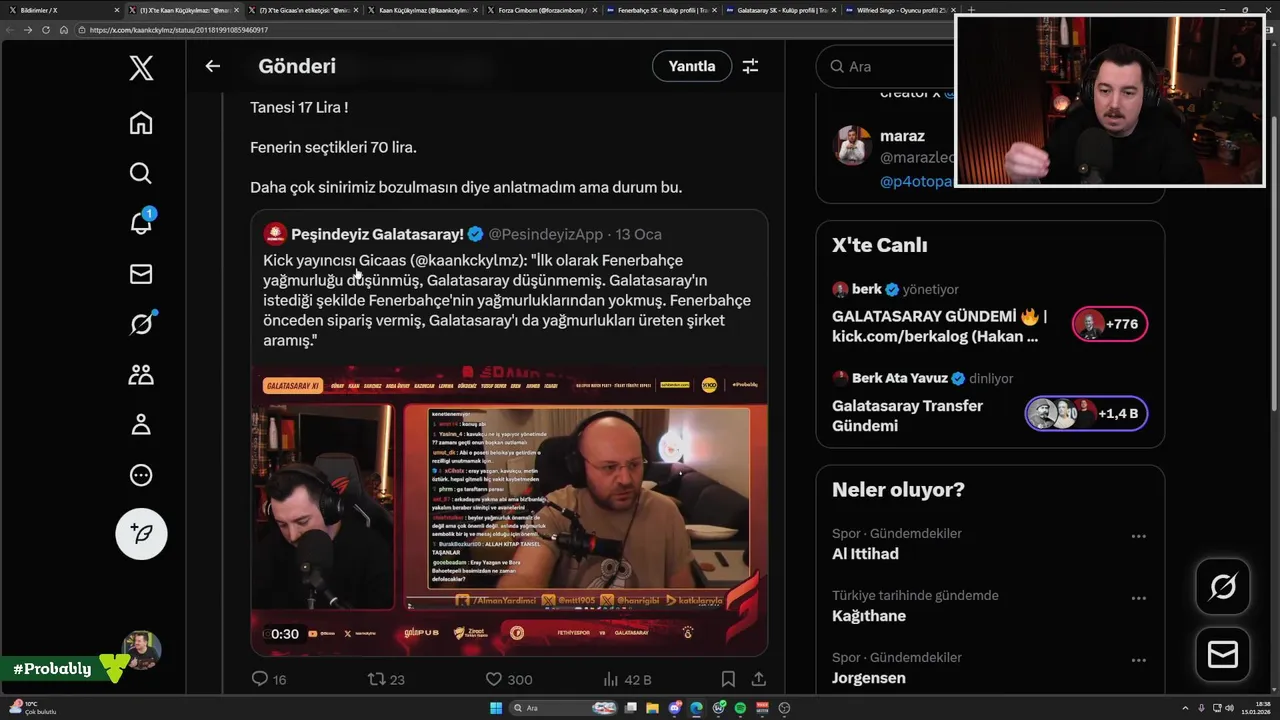Viewport: 1280px width, 720px height.
Task: Open maraz profile avatar
Action: tap(852, 146)
